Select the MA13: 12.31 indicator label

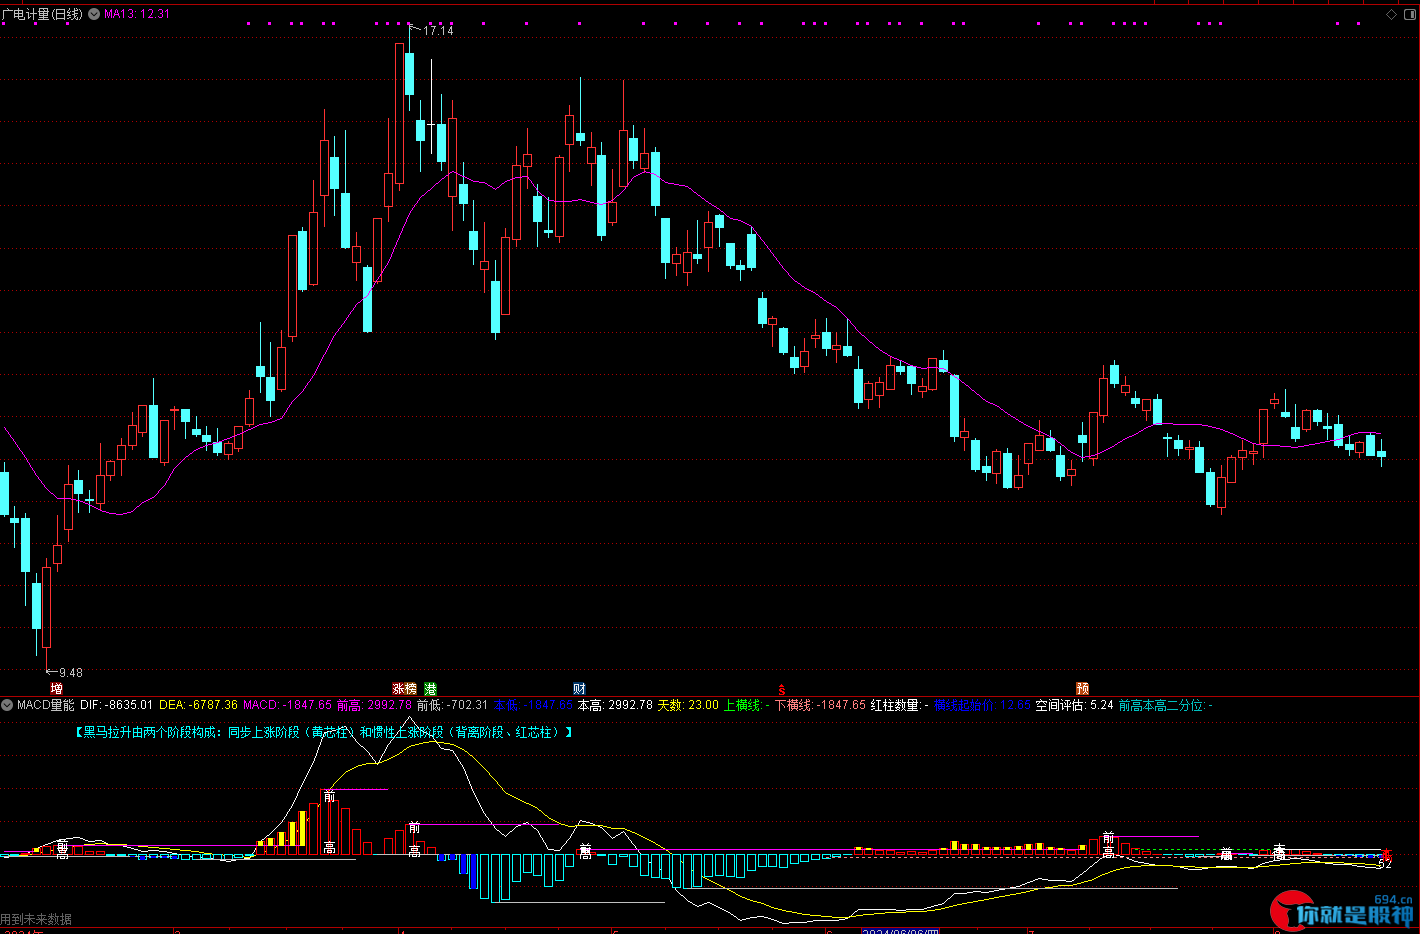tap(137, 14)
